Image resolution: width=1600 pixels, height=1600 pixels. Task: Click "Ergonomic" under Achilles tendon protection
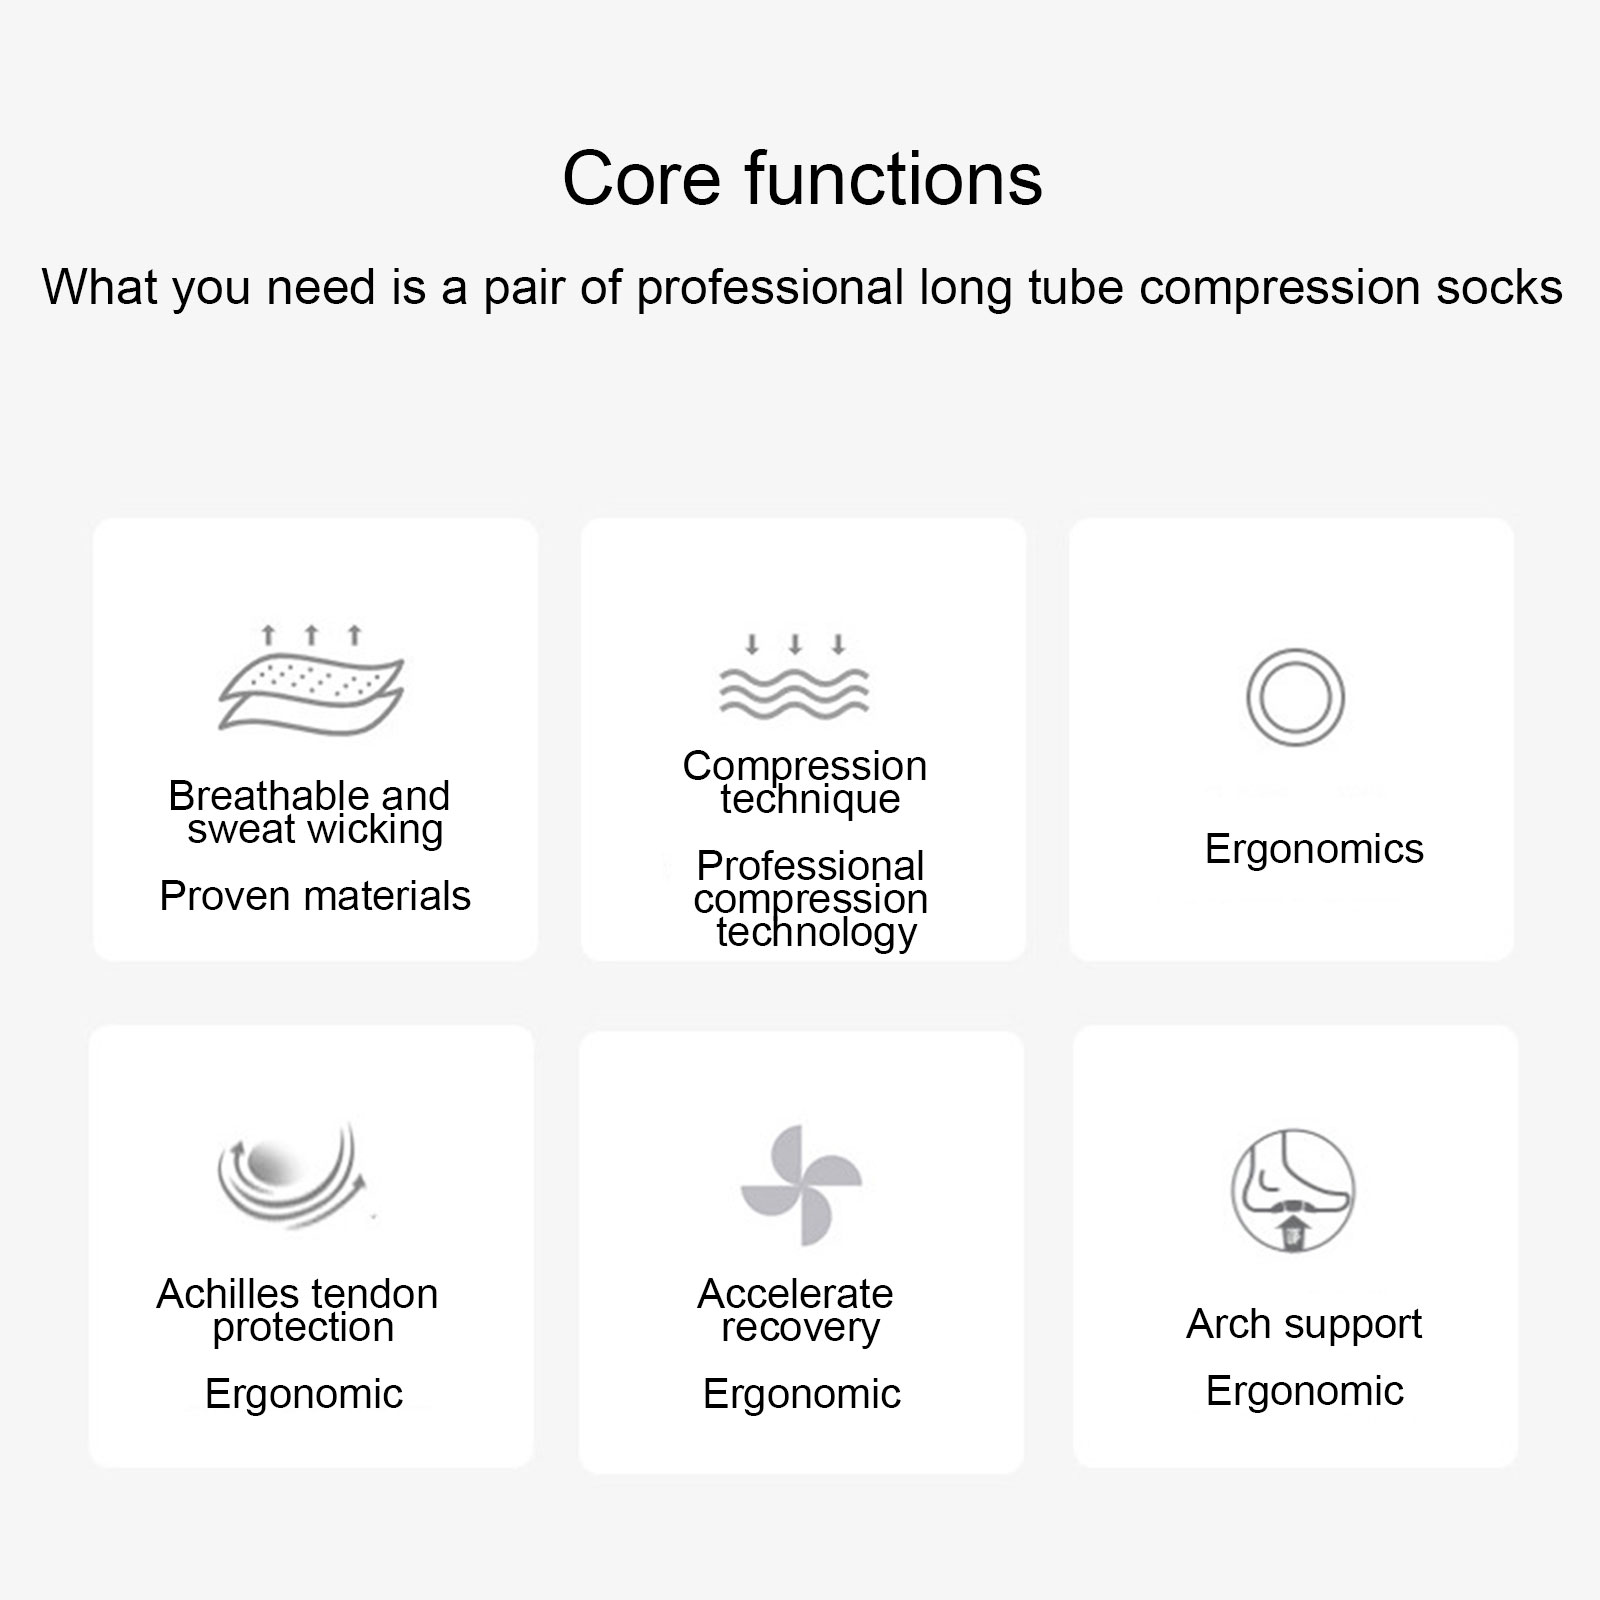click(304, 1393)
